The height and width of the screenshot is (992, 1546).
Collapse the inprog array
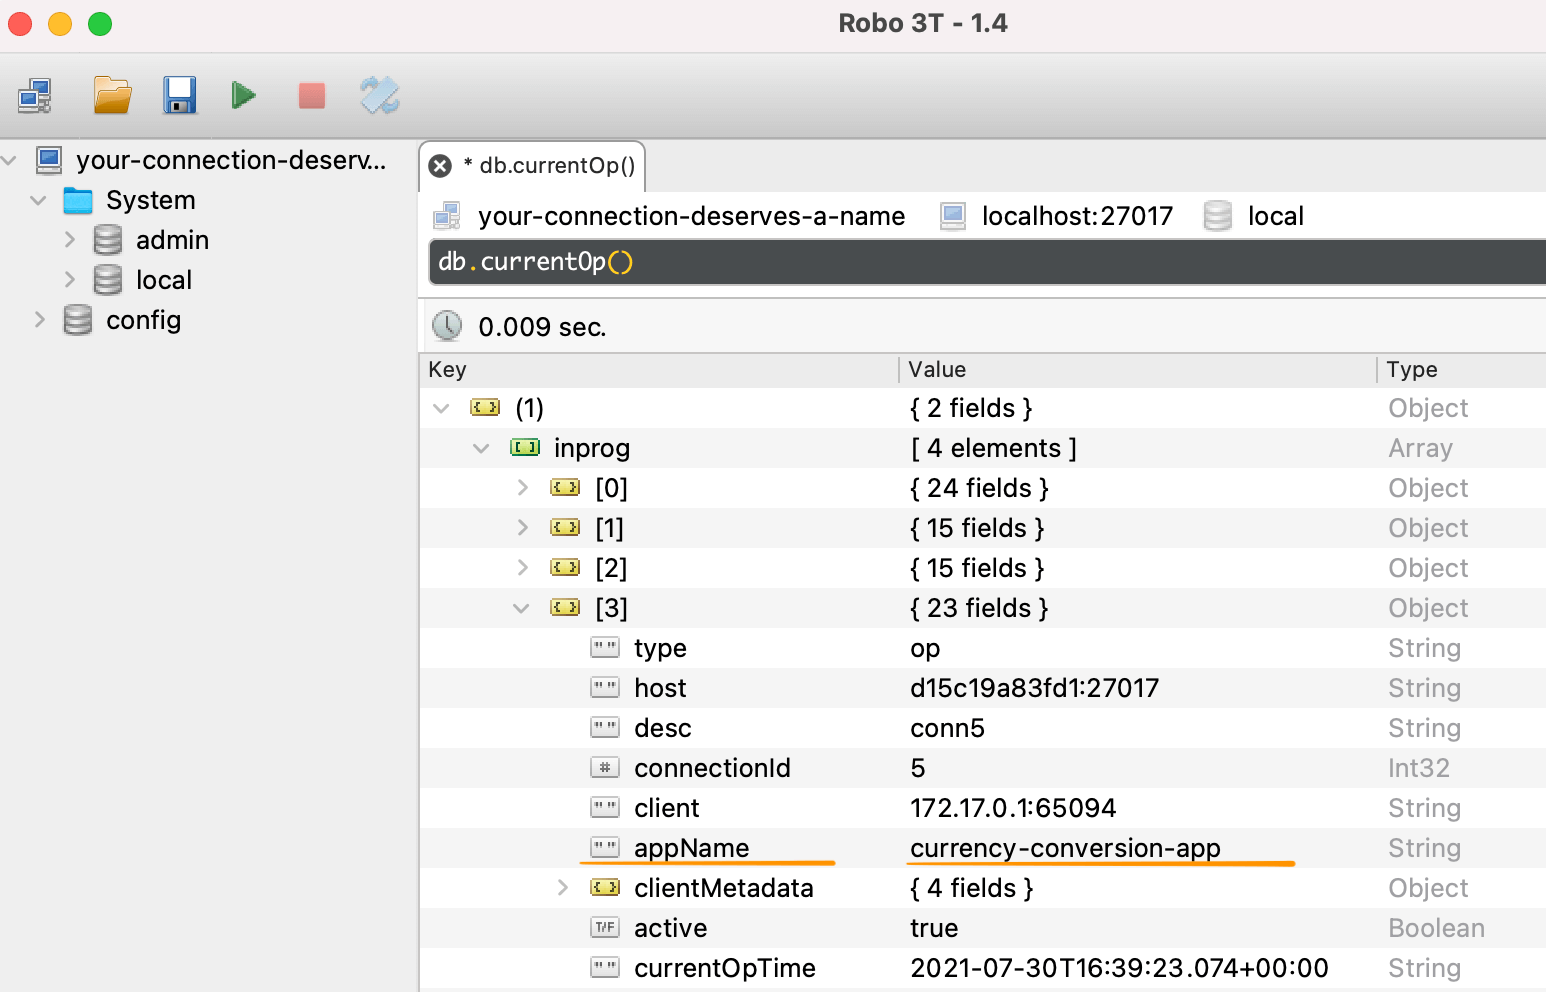click(x=481, y=448)
